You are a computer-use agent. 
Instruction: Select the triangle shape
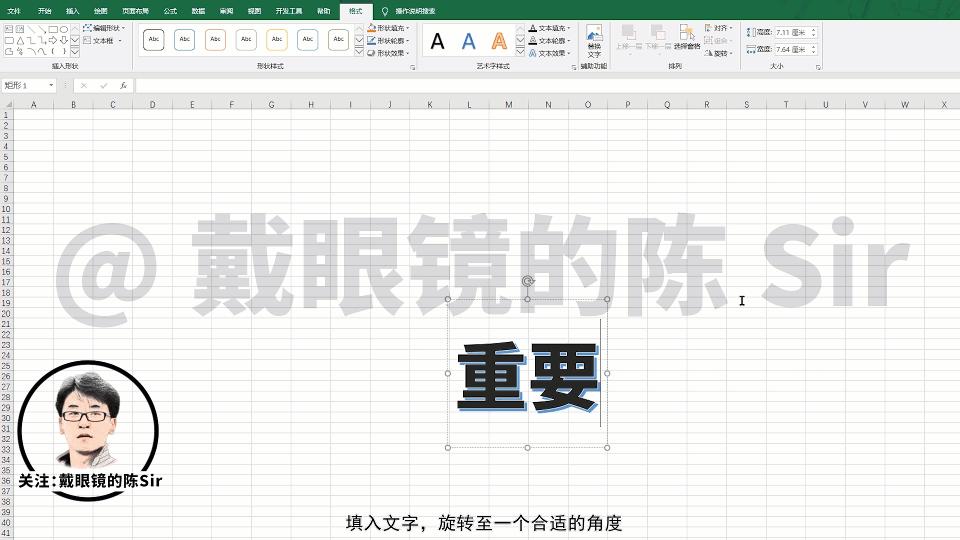click(x=20, y=40)
